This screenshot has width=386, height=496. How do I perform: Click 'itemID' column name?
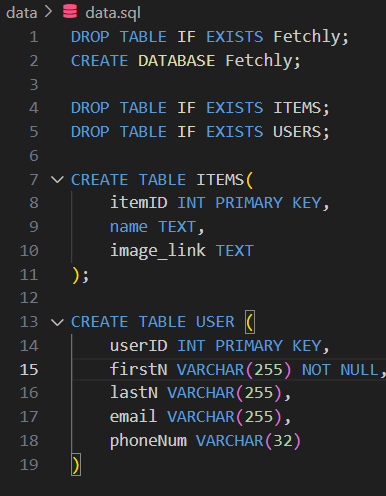tap(139, 203)
